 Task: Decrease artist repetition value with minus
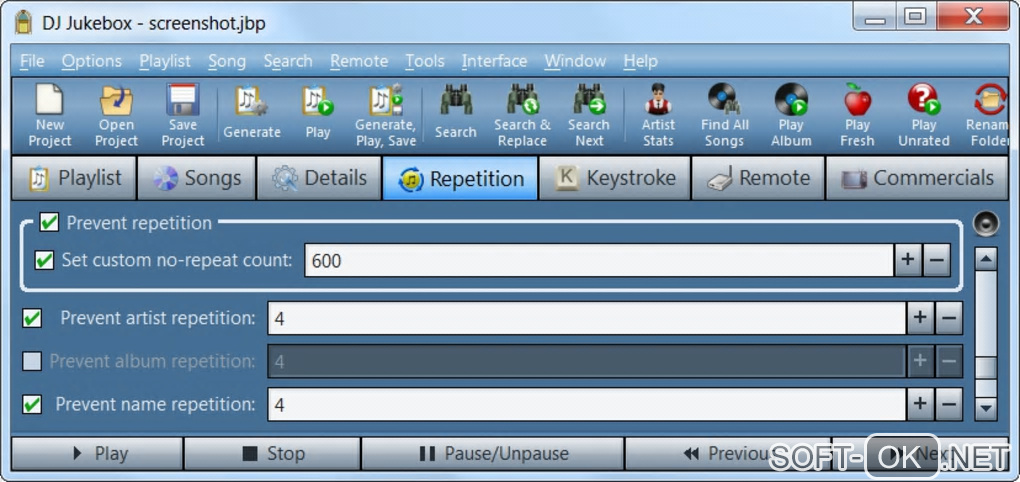click(x=948, y=319)
